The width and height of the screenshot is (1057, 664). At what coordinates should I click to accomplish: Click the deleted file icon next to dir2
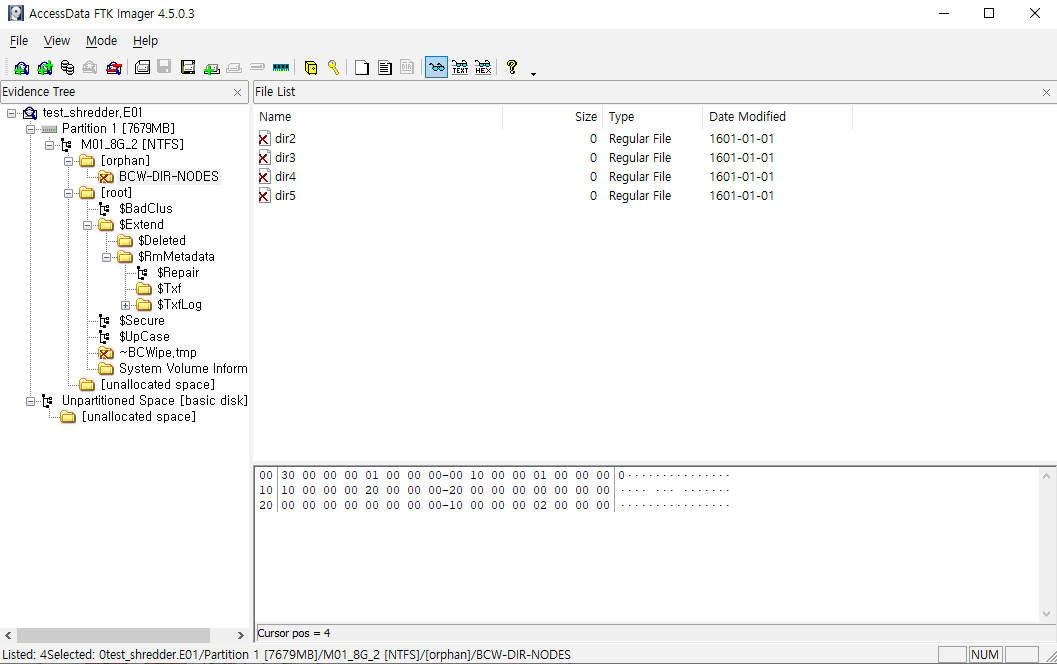point(264,139)
